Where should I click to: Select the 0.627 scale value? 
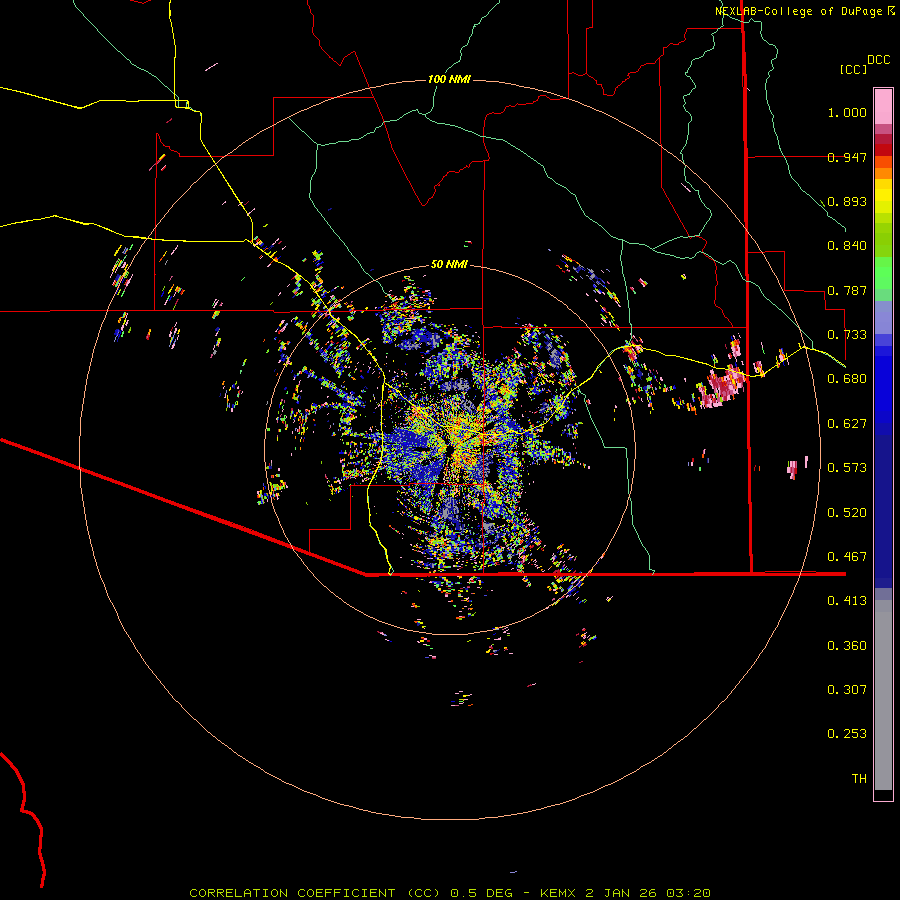(x=847, y=424)
